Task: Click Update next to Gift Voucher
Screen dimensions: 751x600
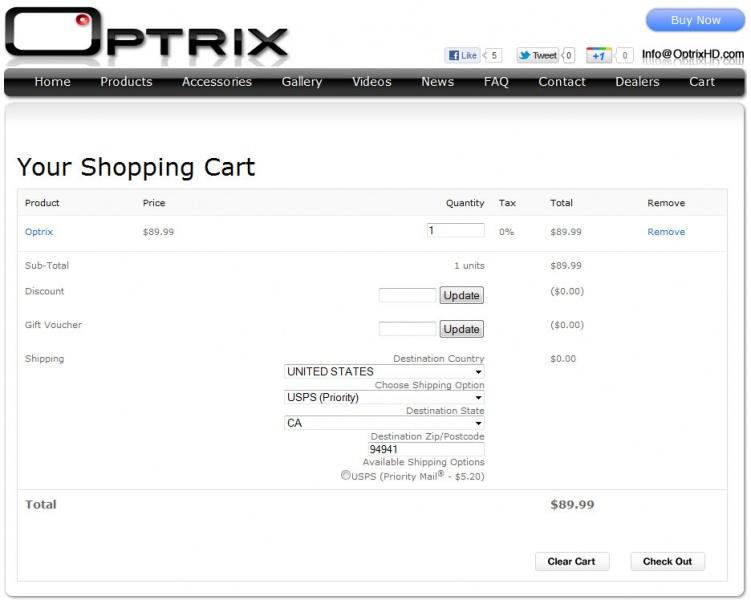Action: [x=462, y=329]
